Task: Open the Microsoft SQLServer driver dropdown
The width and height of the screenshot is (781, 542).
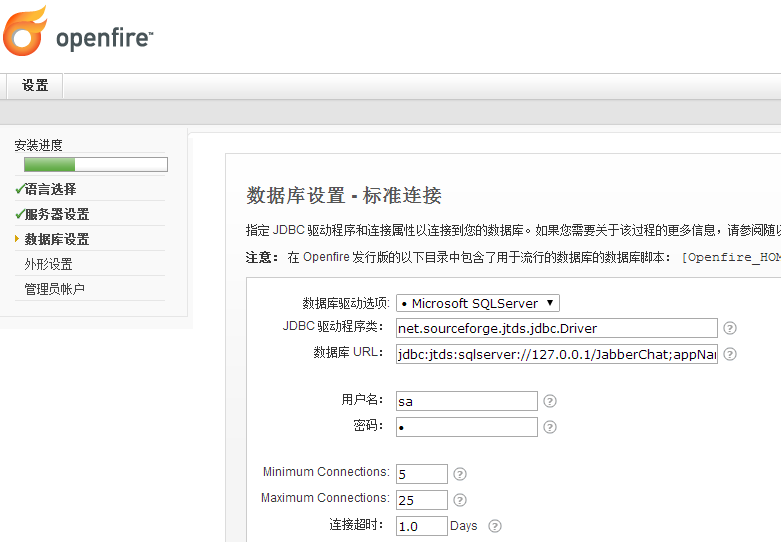Action: [478, 303]
